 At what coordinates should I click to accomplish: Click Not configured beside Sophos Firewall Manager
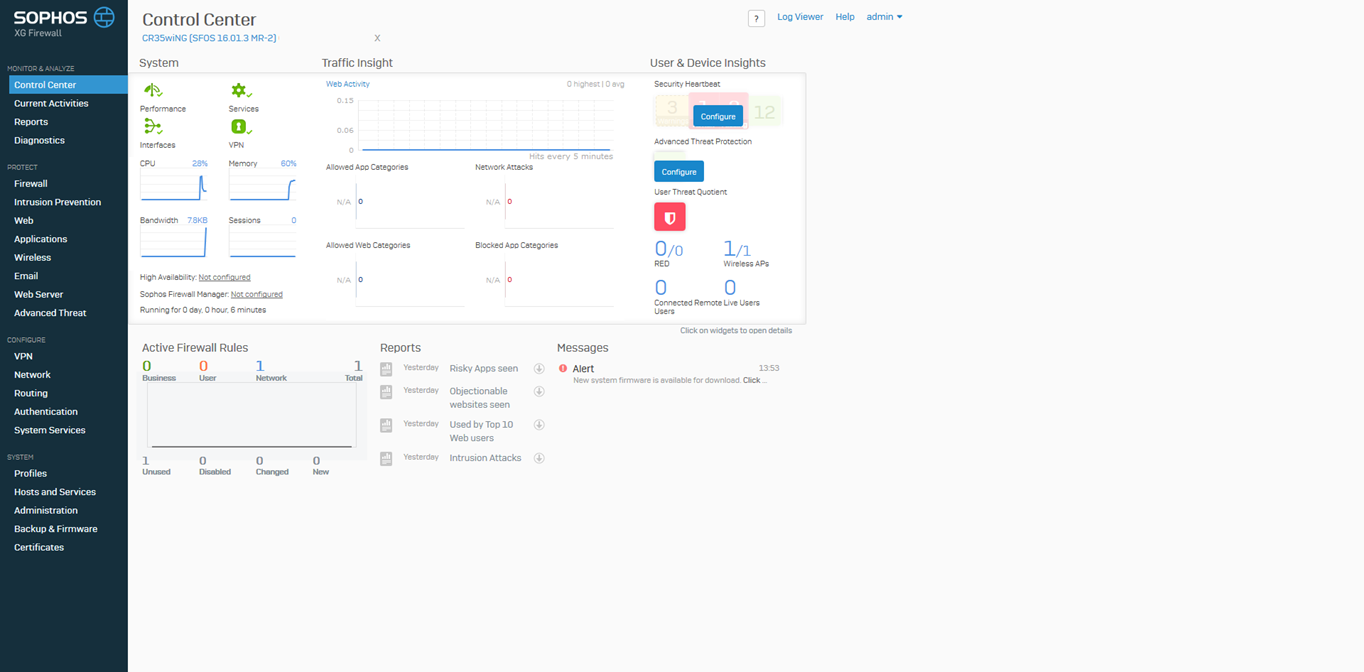pyautogui.click(x=256, y=295)
